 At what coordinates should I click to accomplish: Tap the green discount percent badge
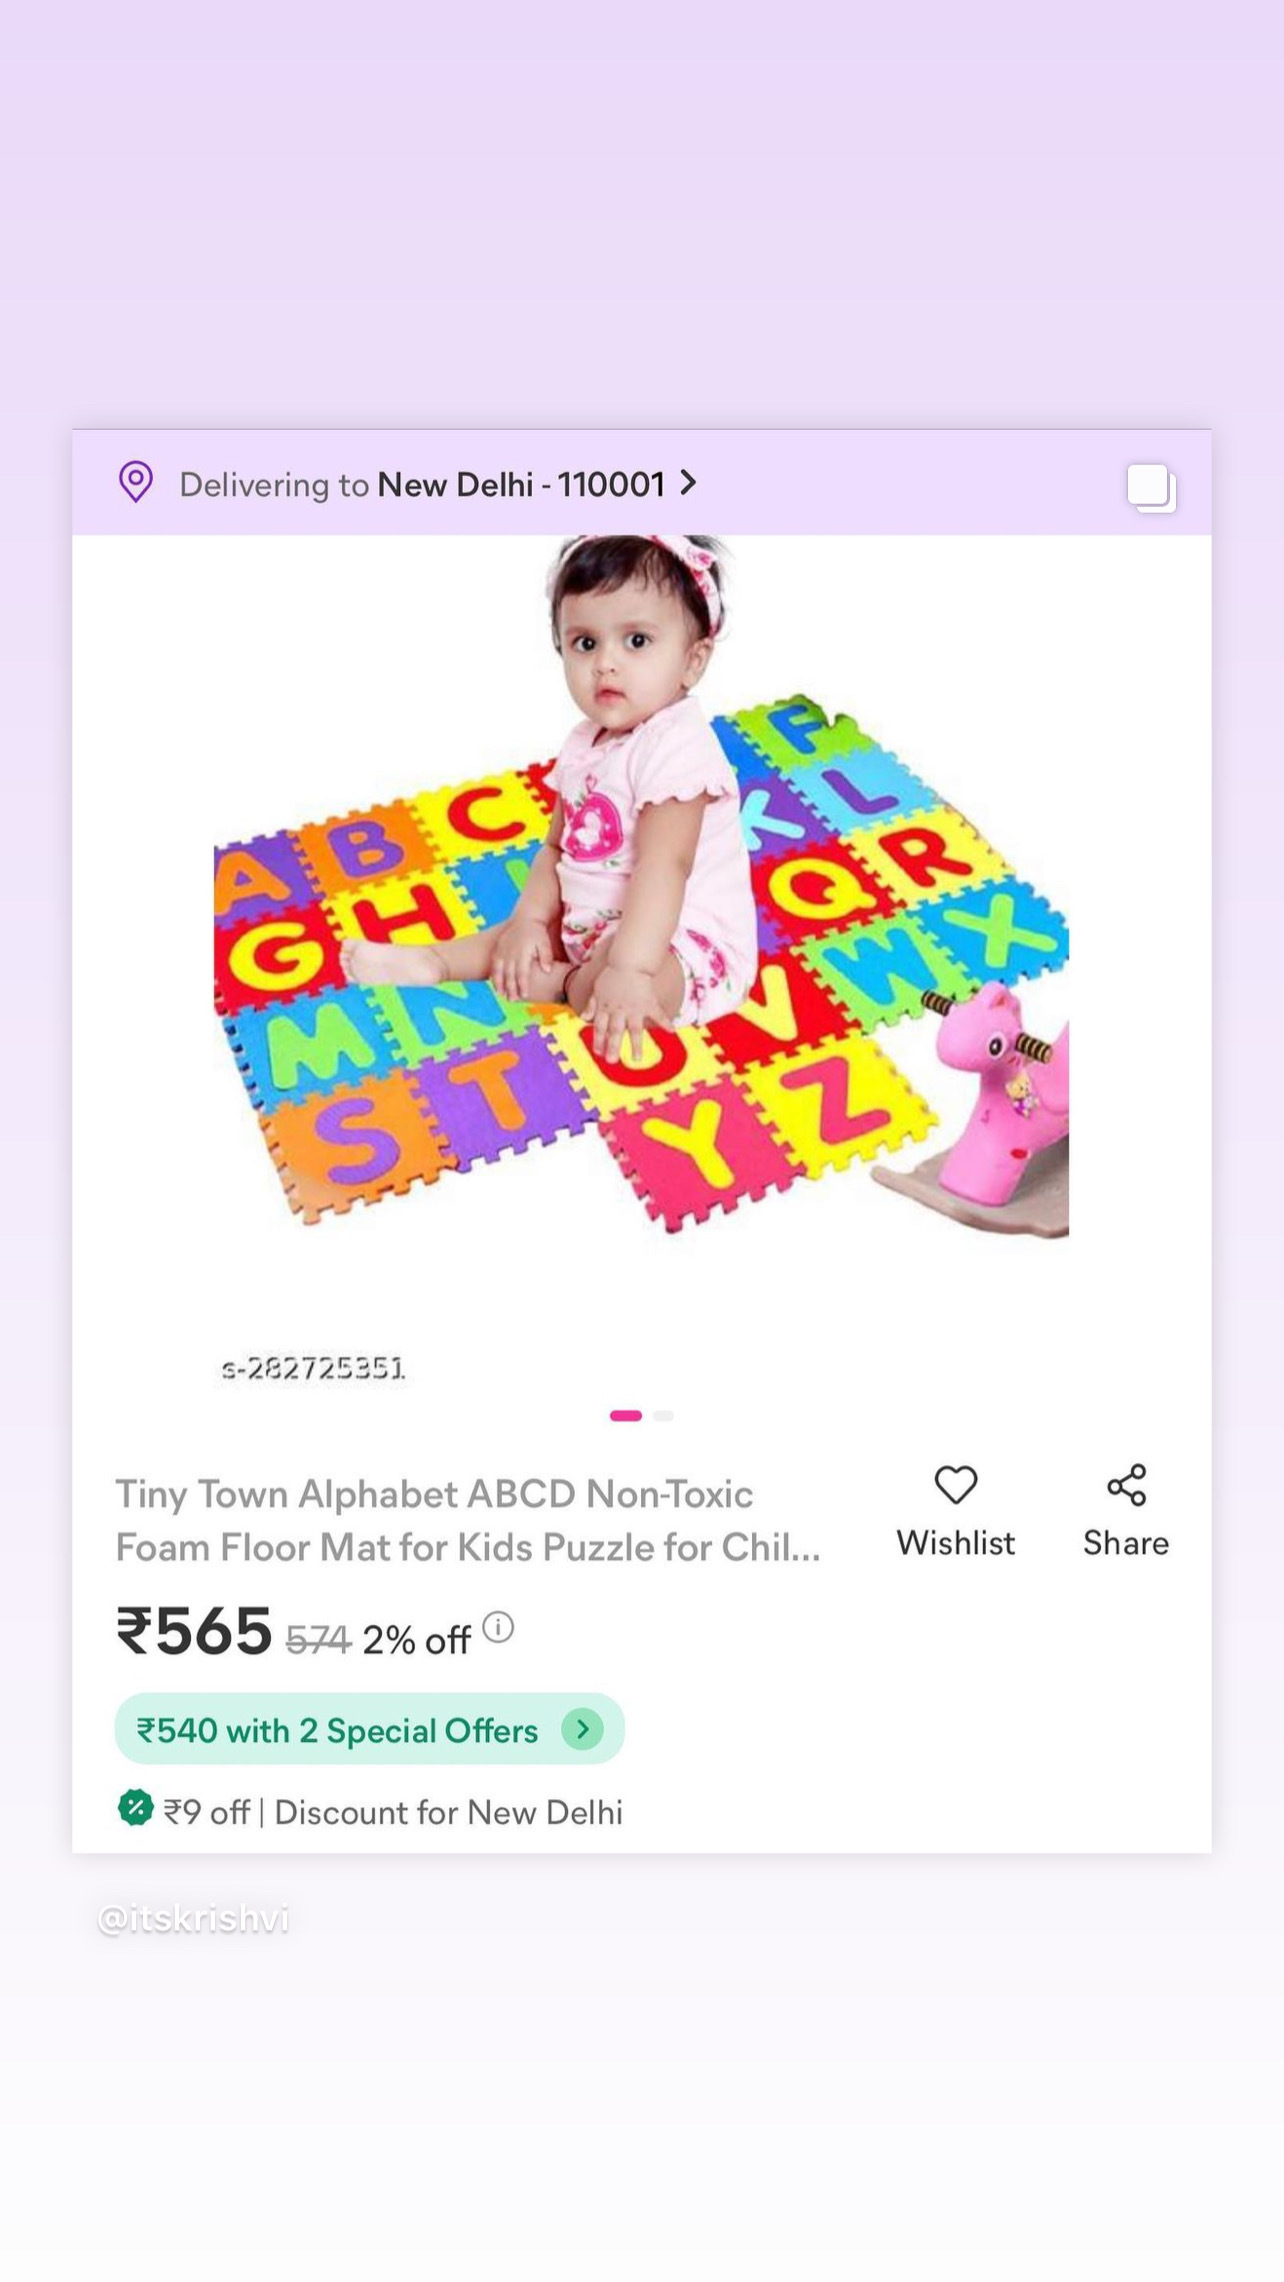point(135,1808)
